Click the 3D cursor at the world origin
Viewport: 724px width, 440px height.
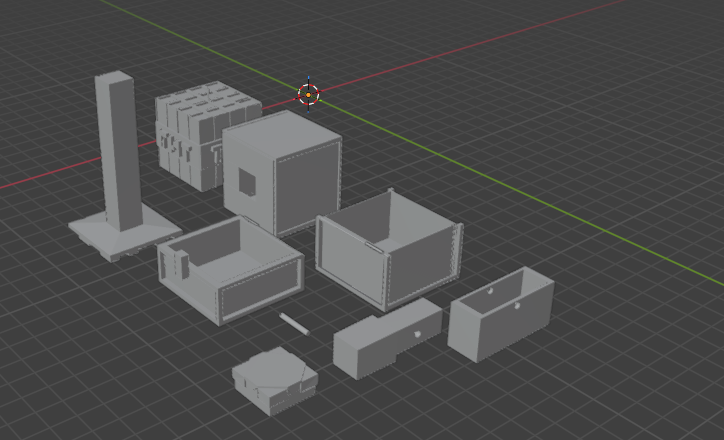tap(308, 95)
